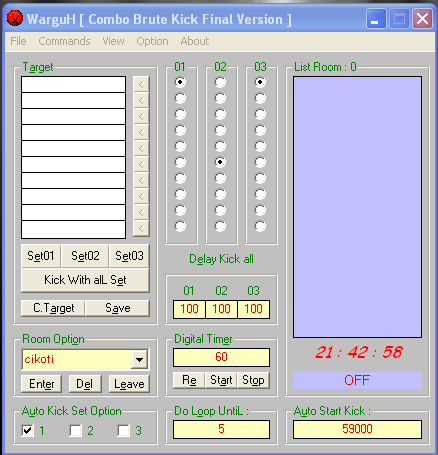438x455 pixels.
Task: Click the arrow button beside seventh Target row
Action: pyautogui.click(x=141, y=180)
